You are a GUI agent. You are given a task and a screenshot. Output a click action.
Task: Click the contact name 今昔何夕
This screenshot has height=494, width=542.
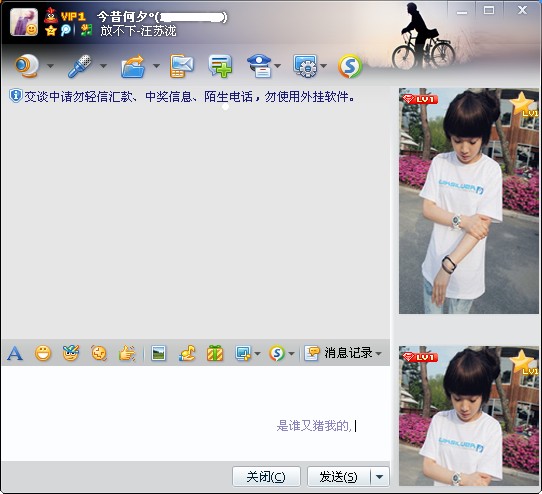point(125,16)
